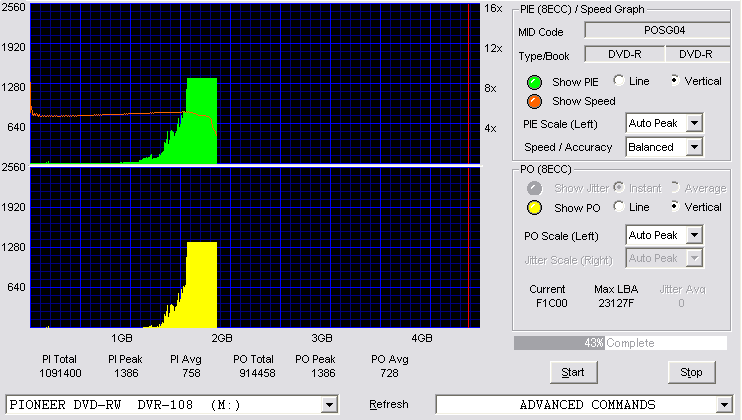Click the second DVD-R Book field
The image size is (742, 420).
(x=698, y=54)
